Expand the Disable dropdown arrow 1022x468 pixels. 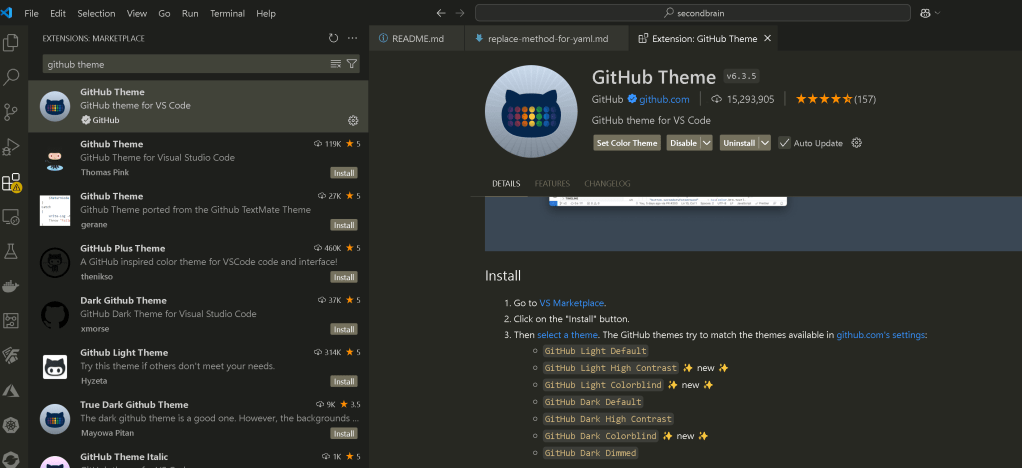pyautogui.click(x=707, y=143)
